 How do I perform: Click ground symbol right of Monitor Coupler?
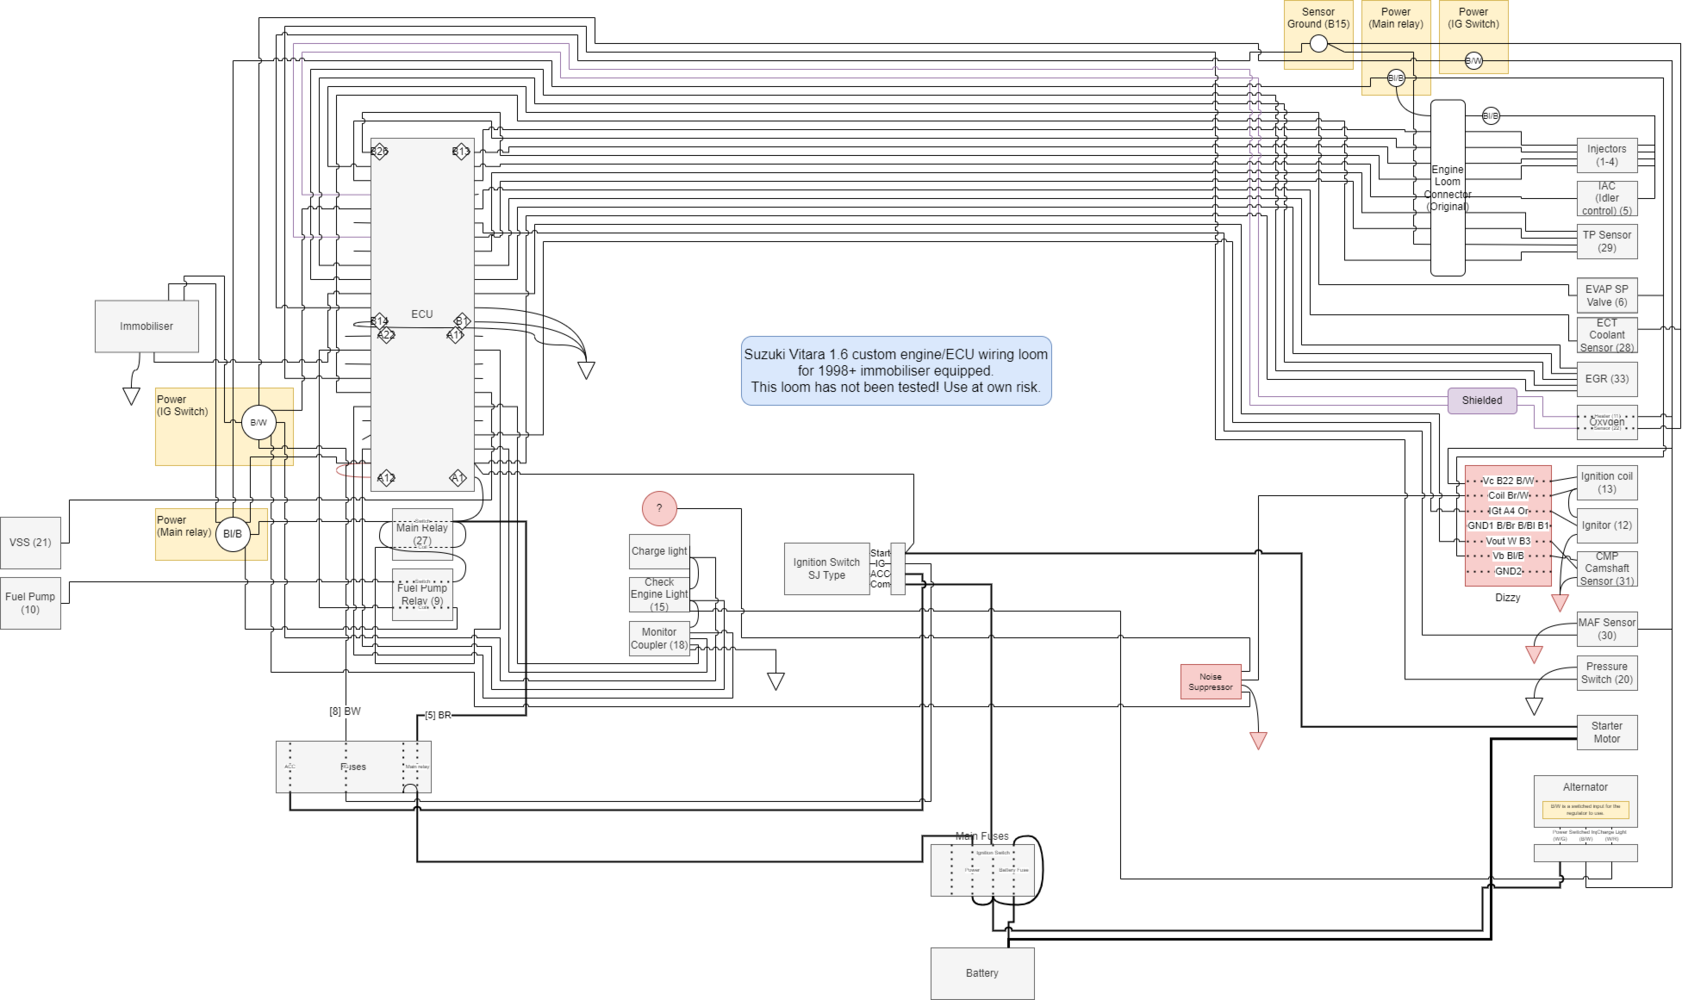pos(775,681)
